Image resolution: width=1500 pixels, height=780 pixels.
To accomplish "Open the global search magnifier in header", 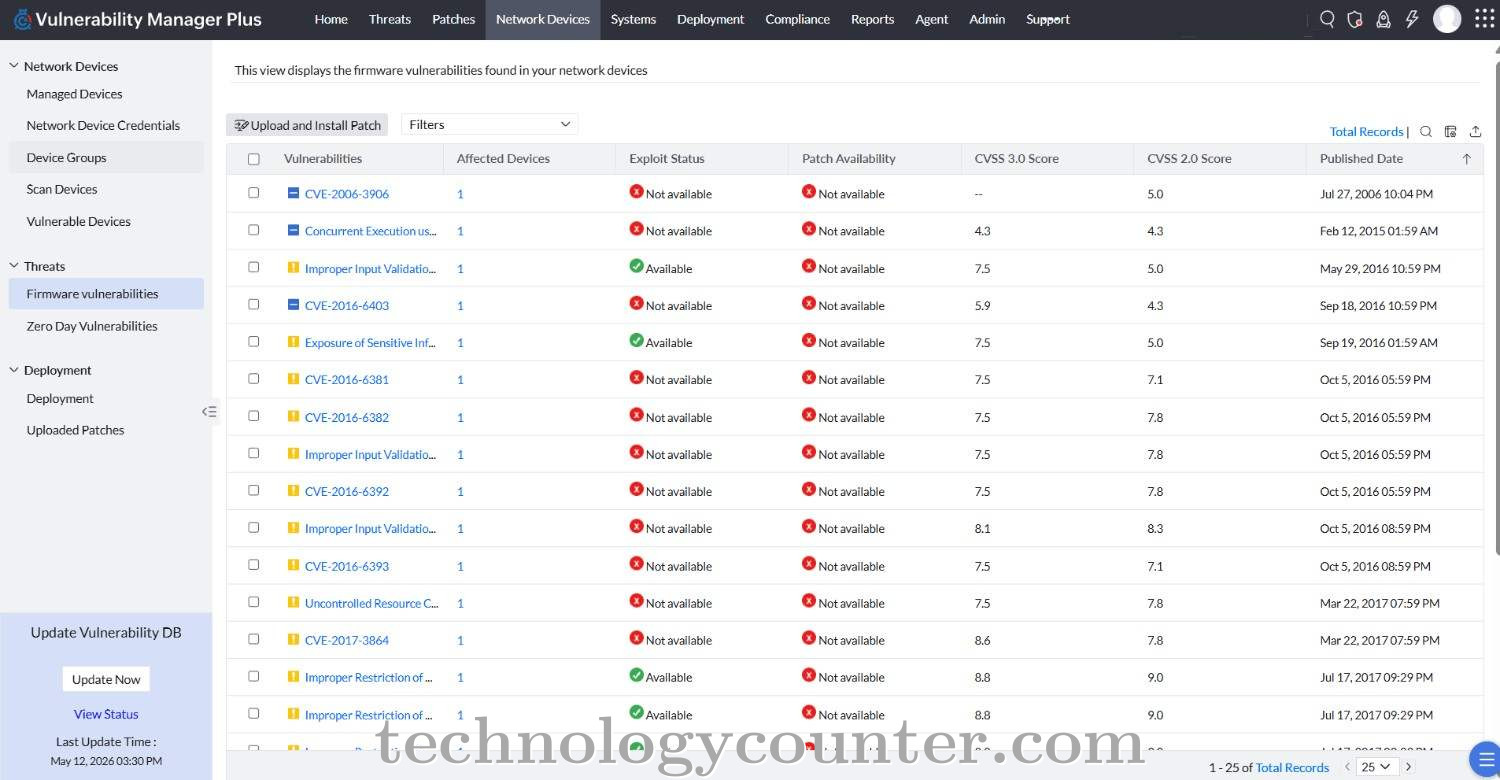I will (1327, 19).
